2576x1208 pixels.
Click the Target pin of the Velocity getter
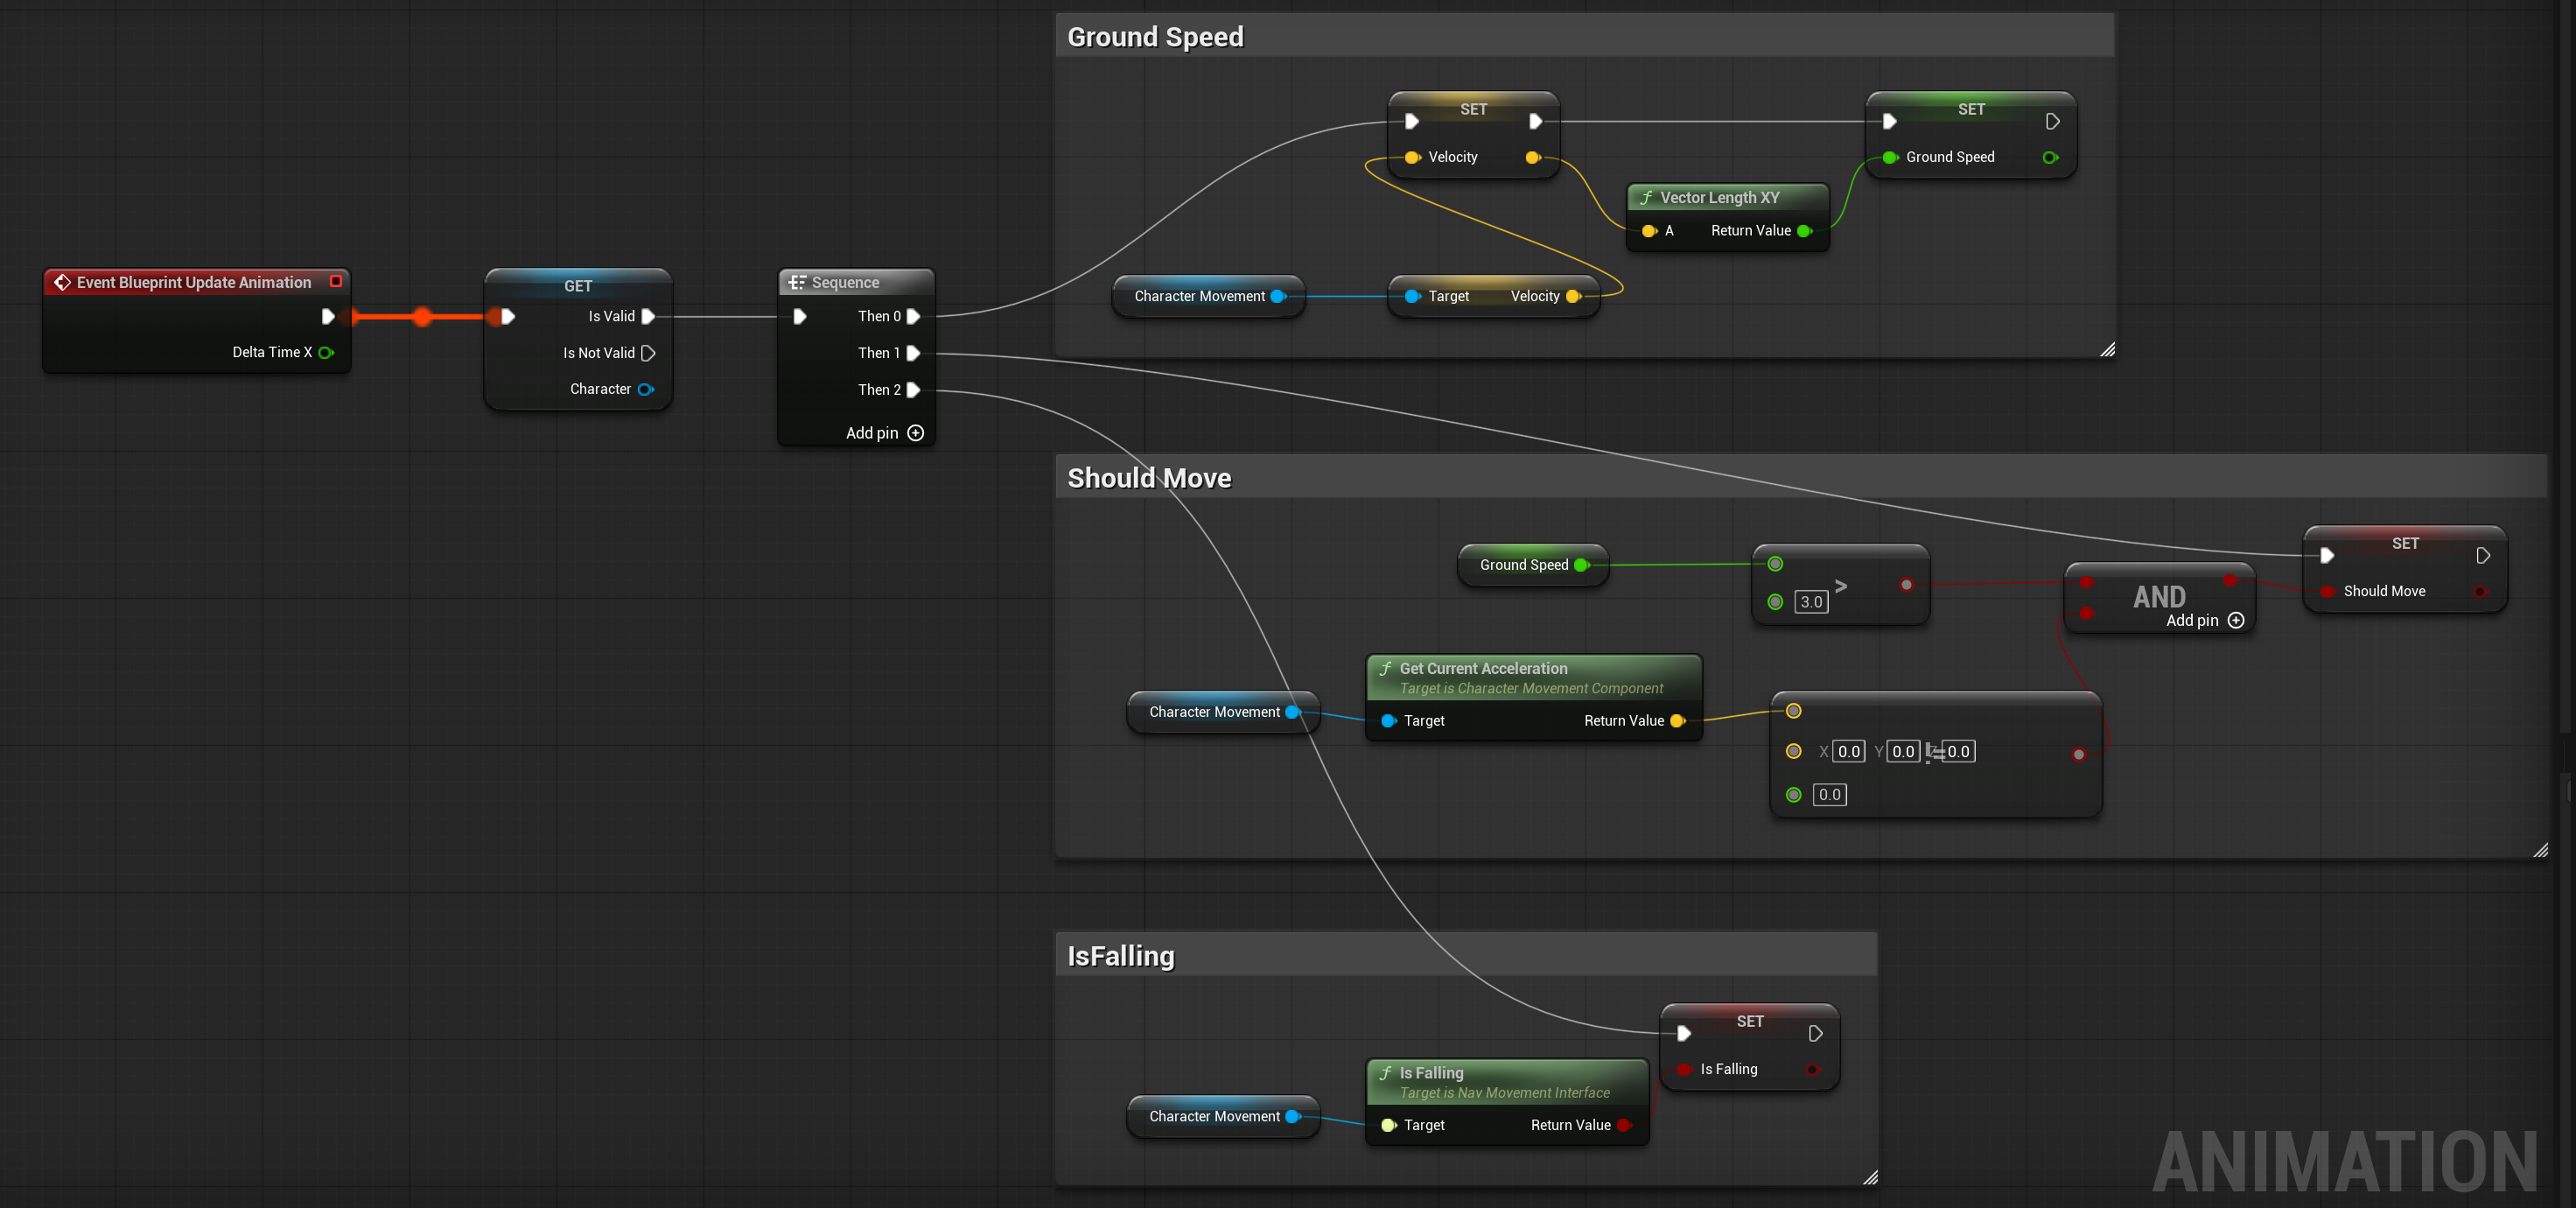pyautogui.click(x=1412, y=297)
